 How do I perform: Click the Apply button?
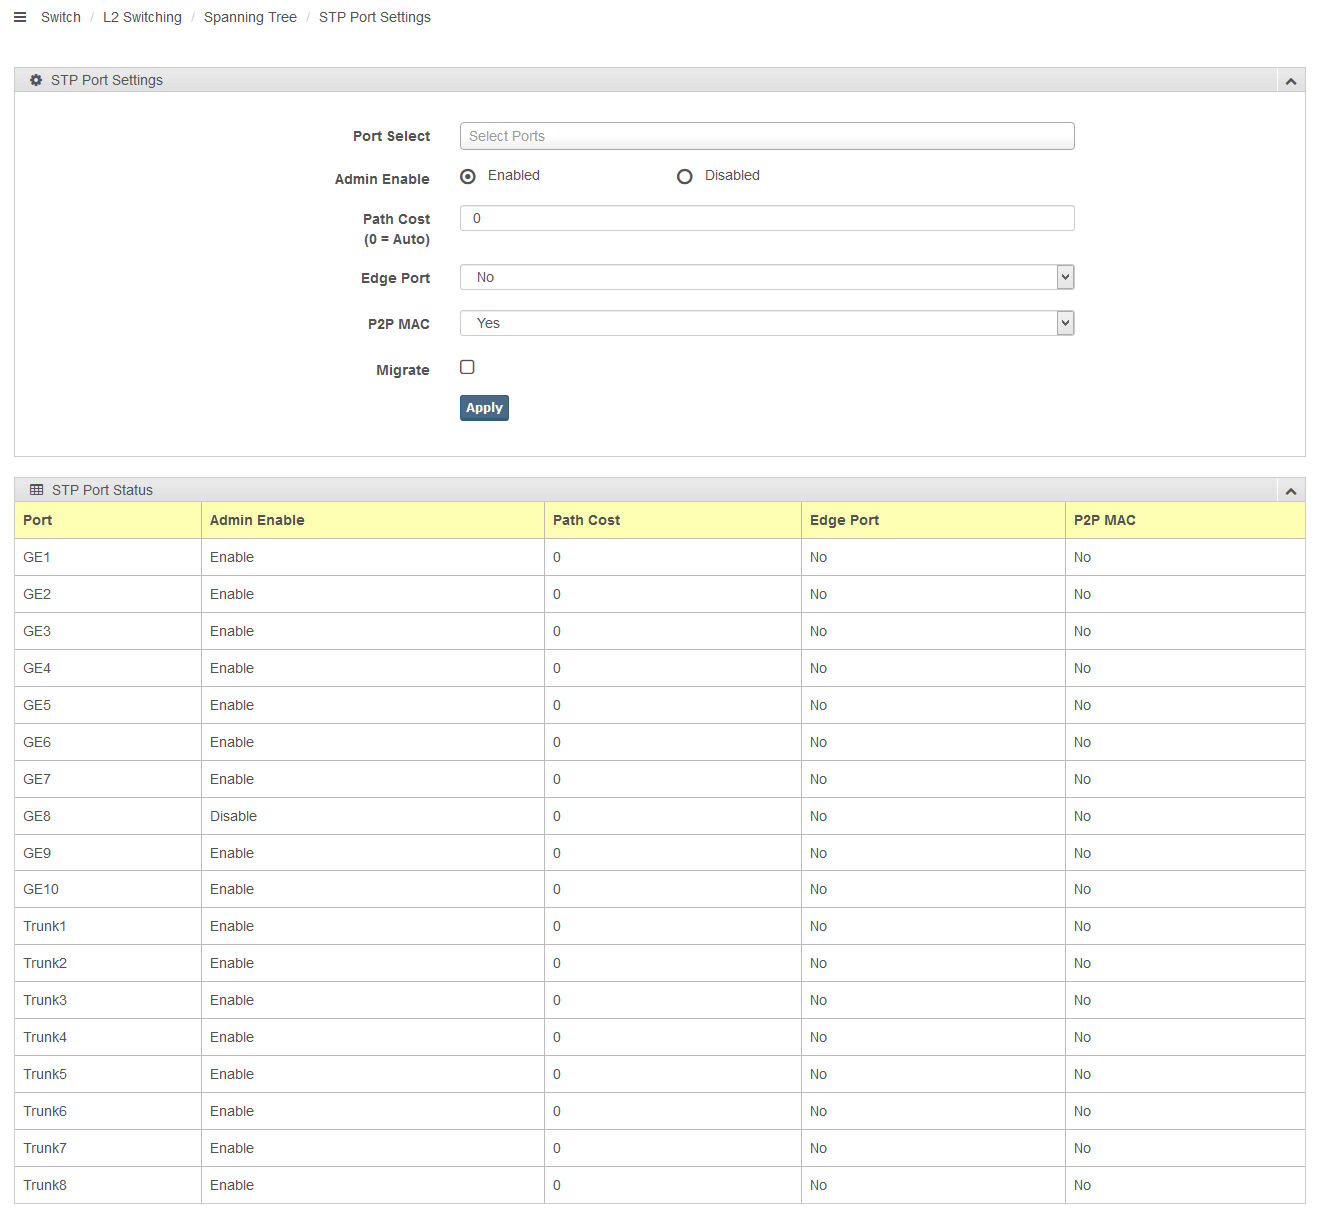coord(484,408)
